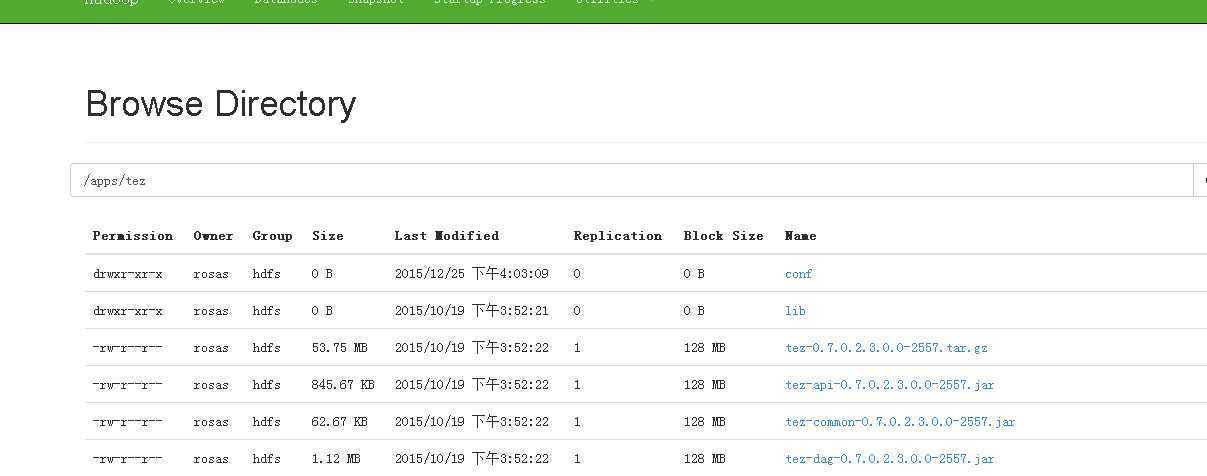Click the 128 MB block size of tar.gz row
Image resolution: width=1207 pixels, height=476 pixels.
coord(704,348)
